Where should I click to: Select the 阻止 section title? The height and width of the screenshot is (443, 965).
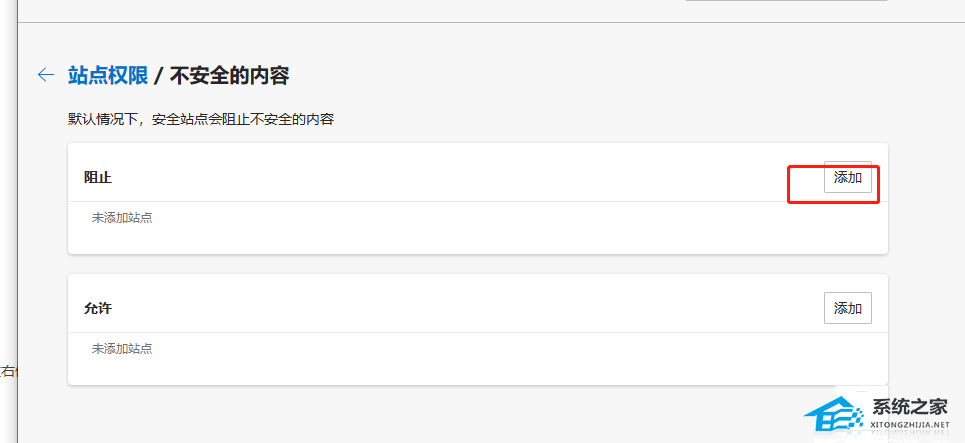coord(98,178)
